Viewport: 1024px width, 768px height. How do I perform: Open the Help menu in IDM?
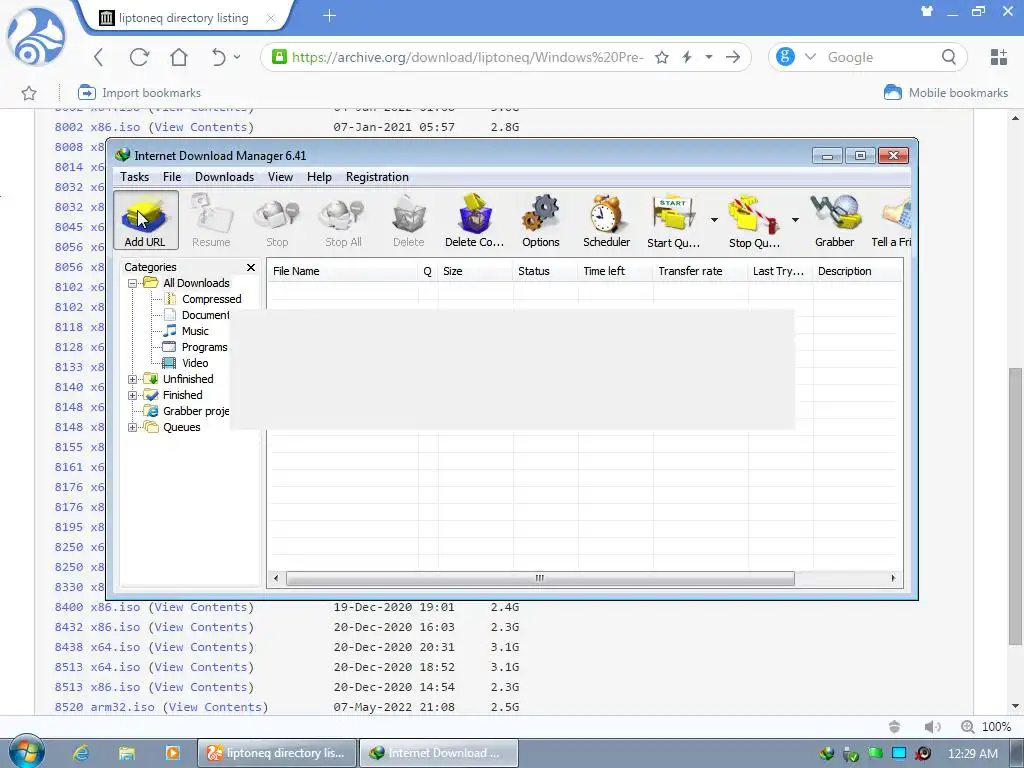(x=319, y=177)
